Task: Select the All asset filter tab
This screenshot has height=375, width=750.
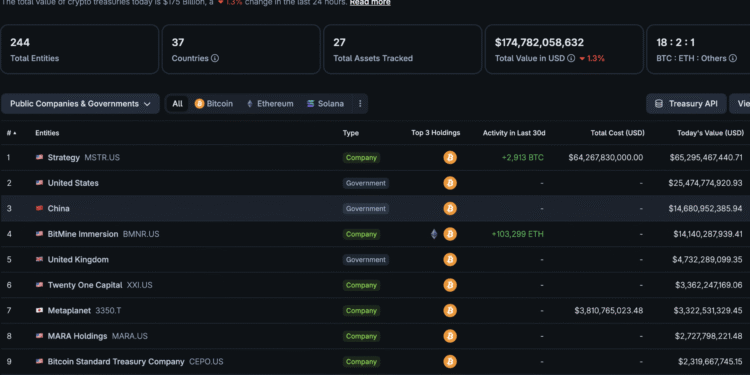Action: 177,104
